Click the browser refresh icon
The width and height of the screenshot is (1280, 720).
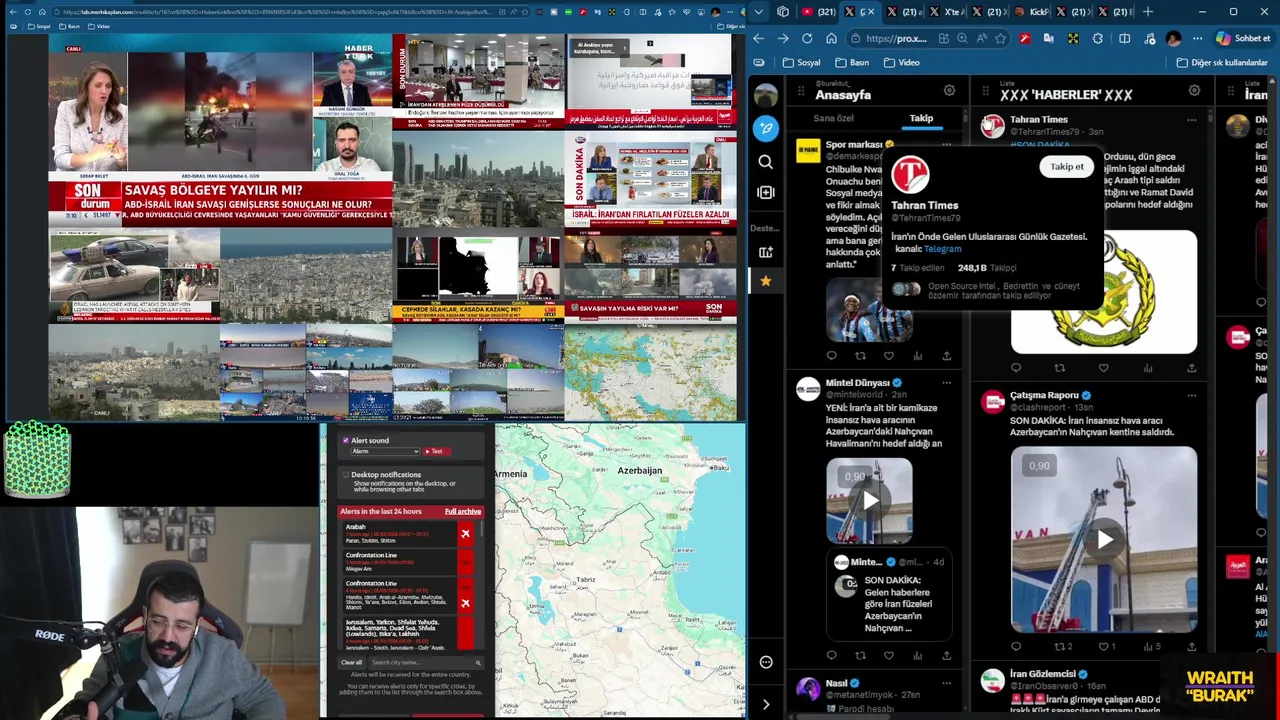coord(807,38)
